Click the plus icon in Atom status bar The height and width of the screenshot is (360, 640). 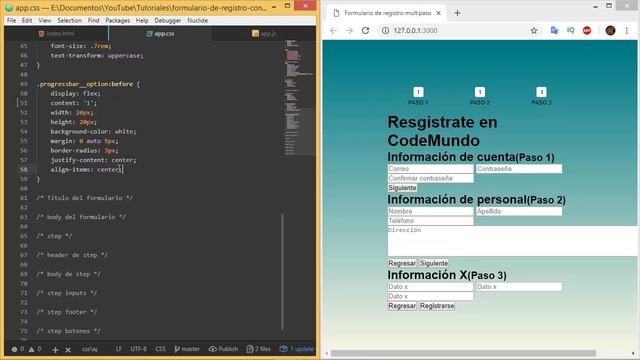(56, 350)
